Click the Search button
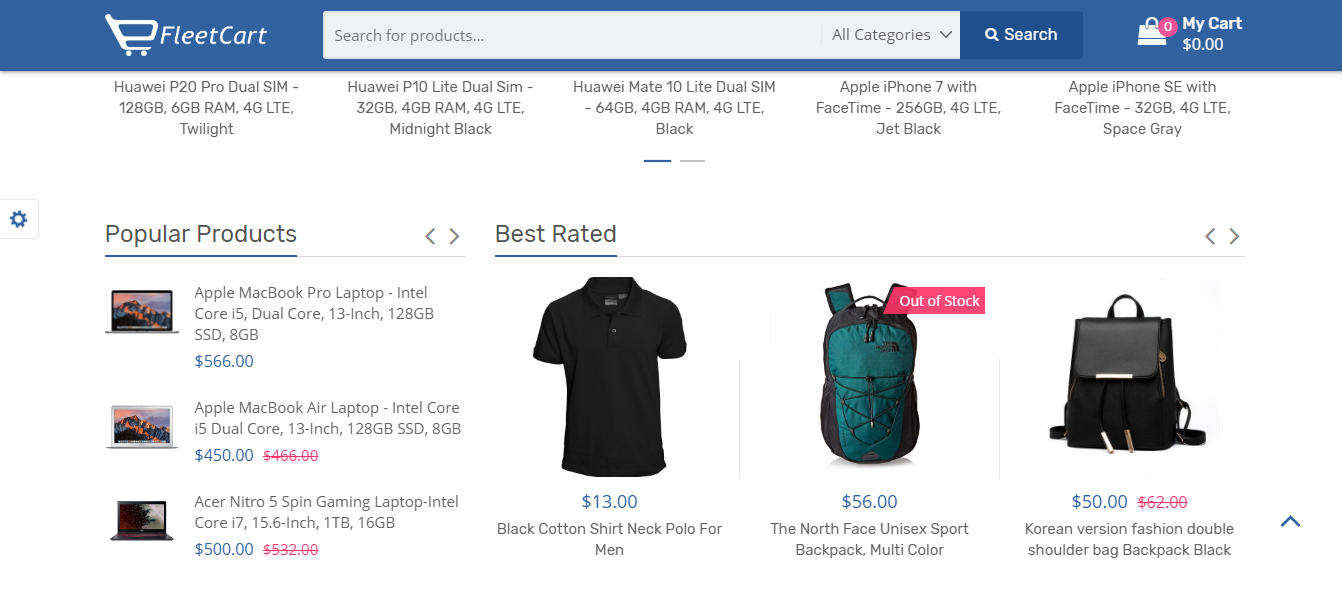1342x605 pixels. click(x=1021, y=35)
